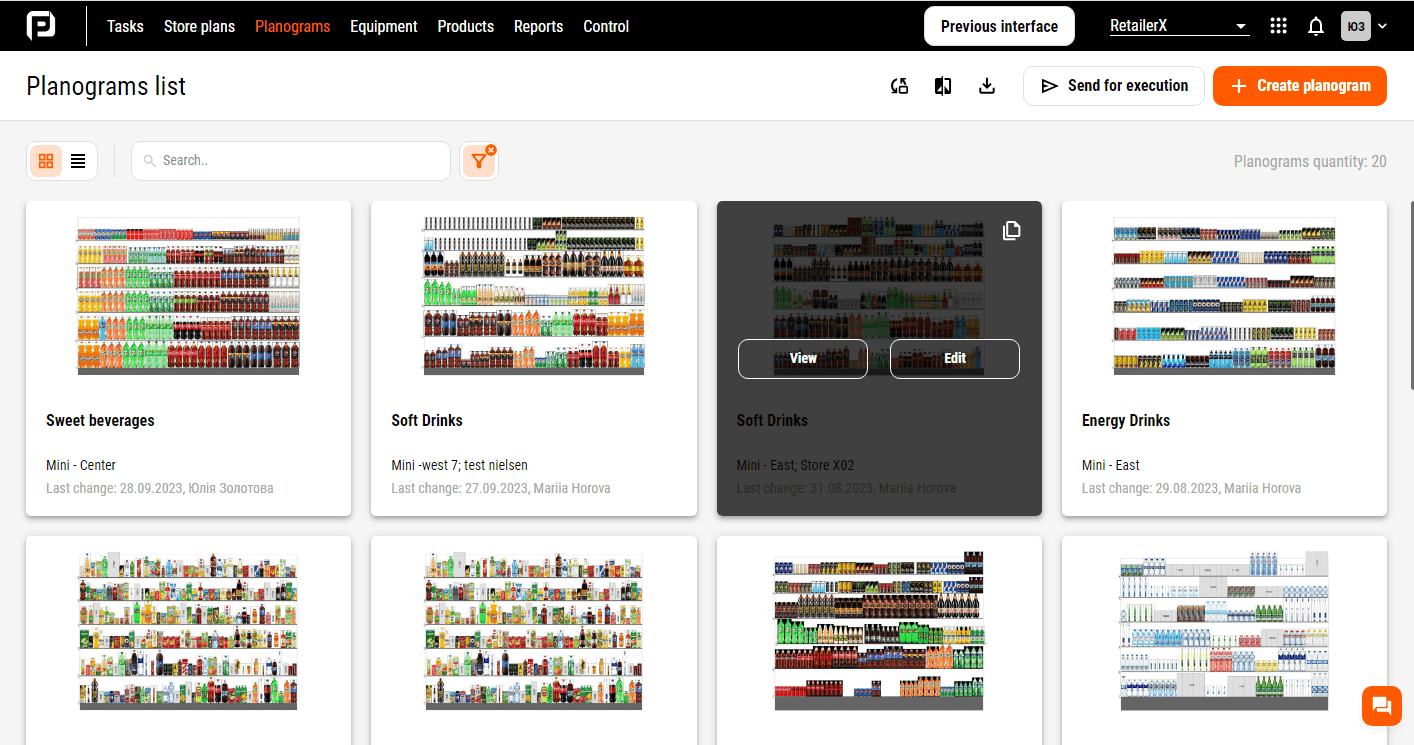Click the Send for execution button

pos(1115,86)
